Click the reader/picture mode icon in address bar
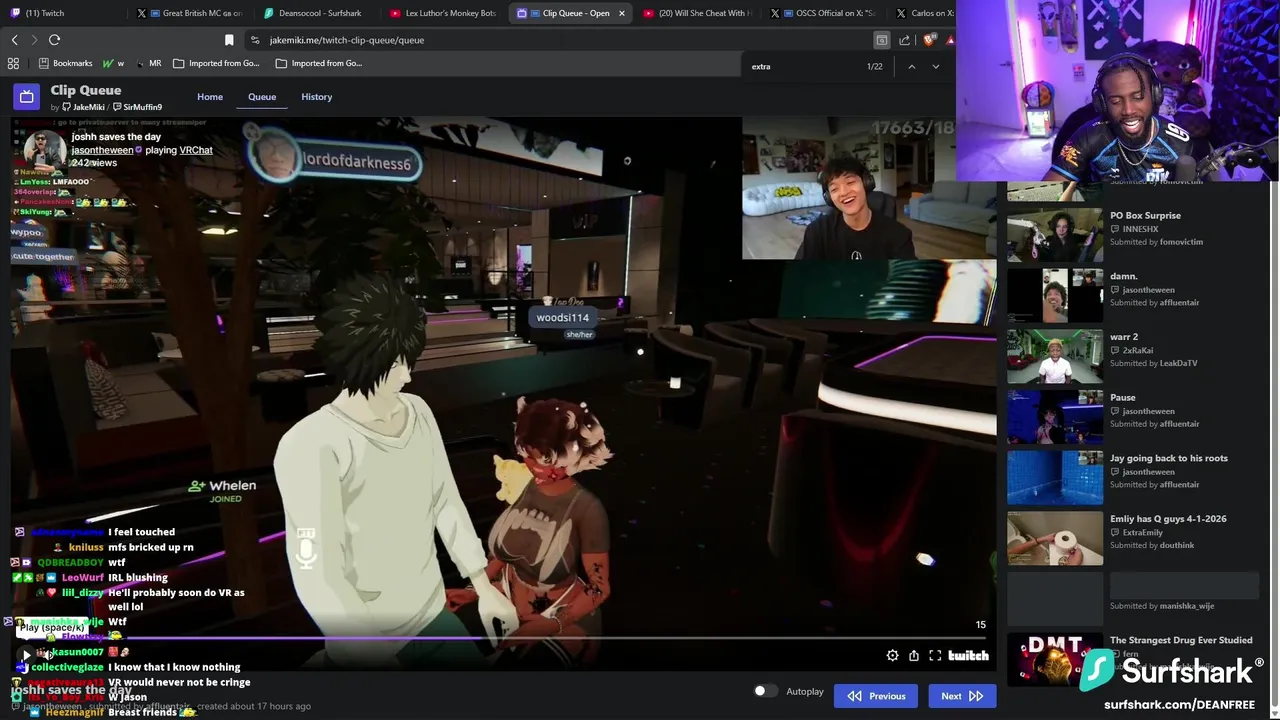 point(881,40)
